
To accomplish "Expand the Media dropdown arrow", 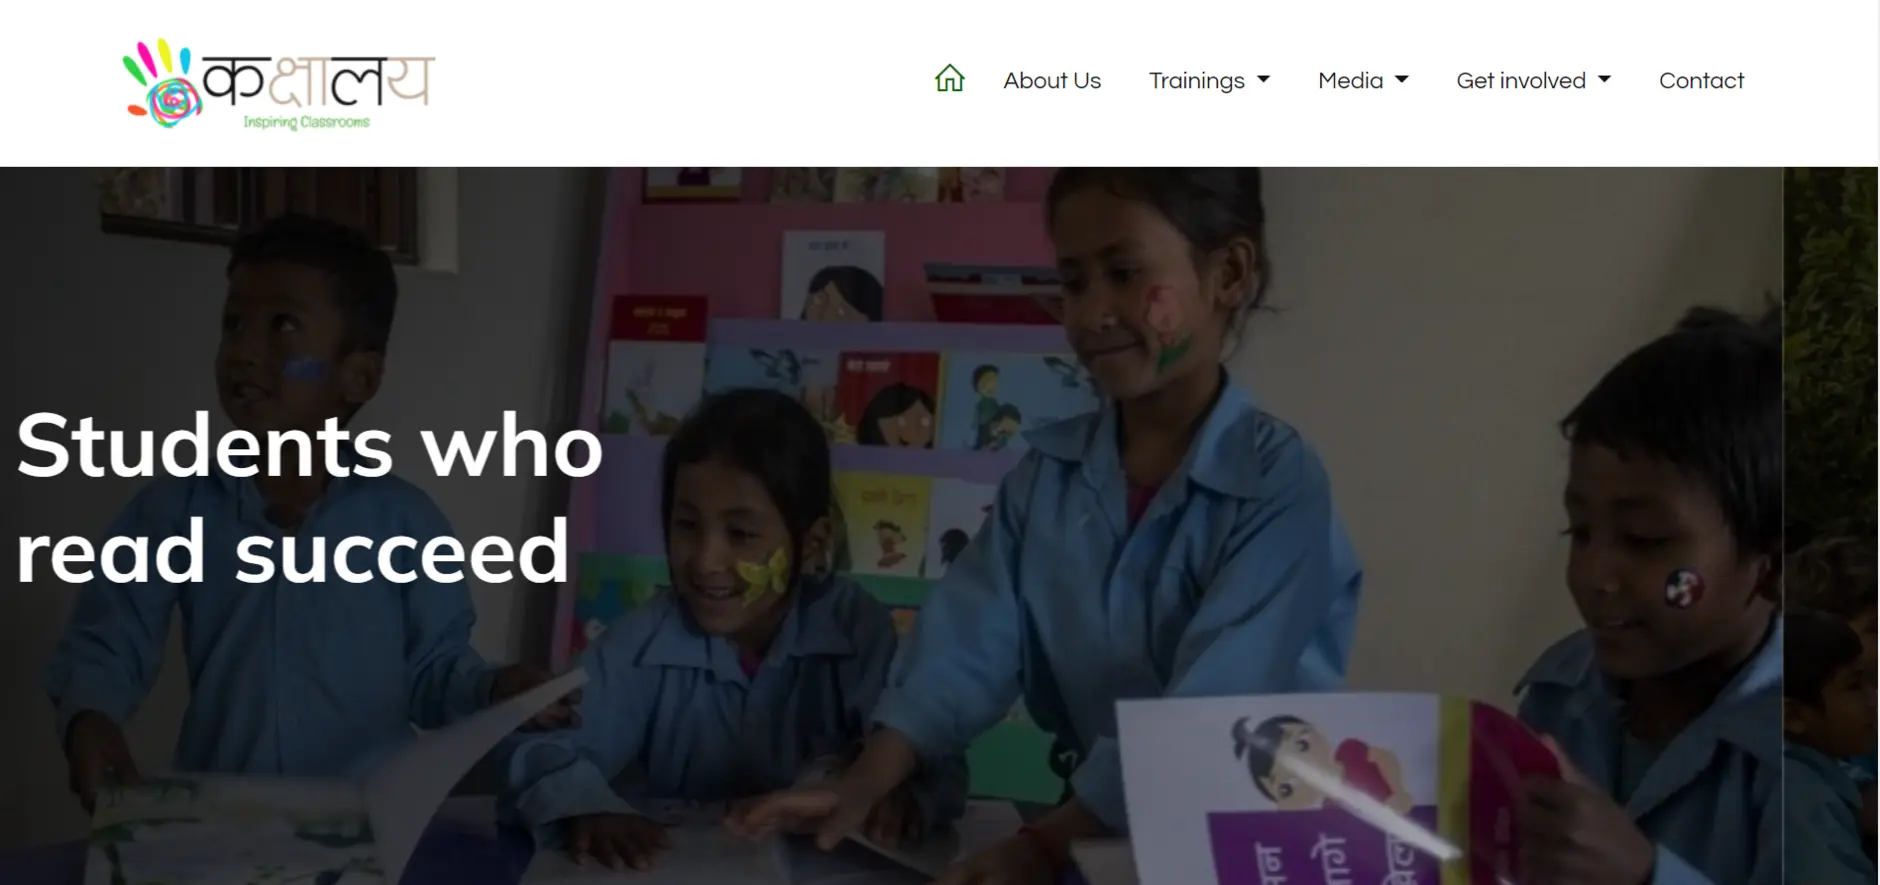I will 1401,79.
